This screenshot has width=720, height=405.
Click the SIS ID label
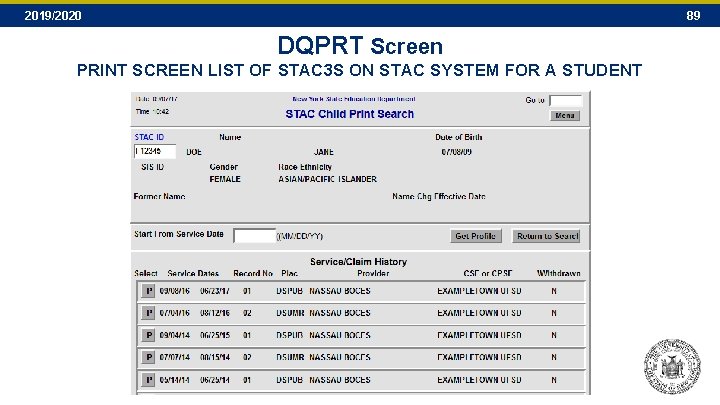(x=152, y=167)
